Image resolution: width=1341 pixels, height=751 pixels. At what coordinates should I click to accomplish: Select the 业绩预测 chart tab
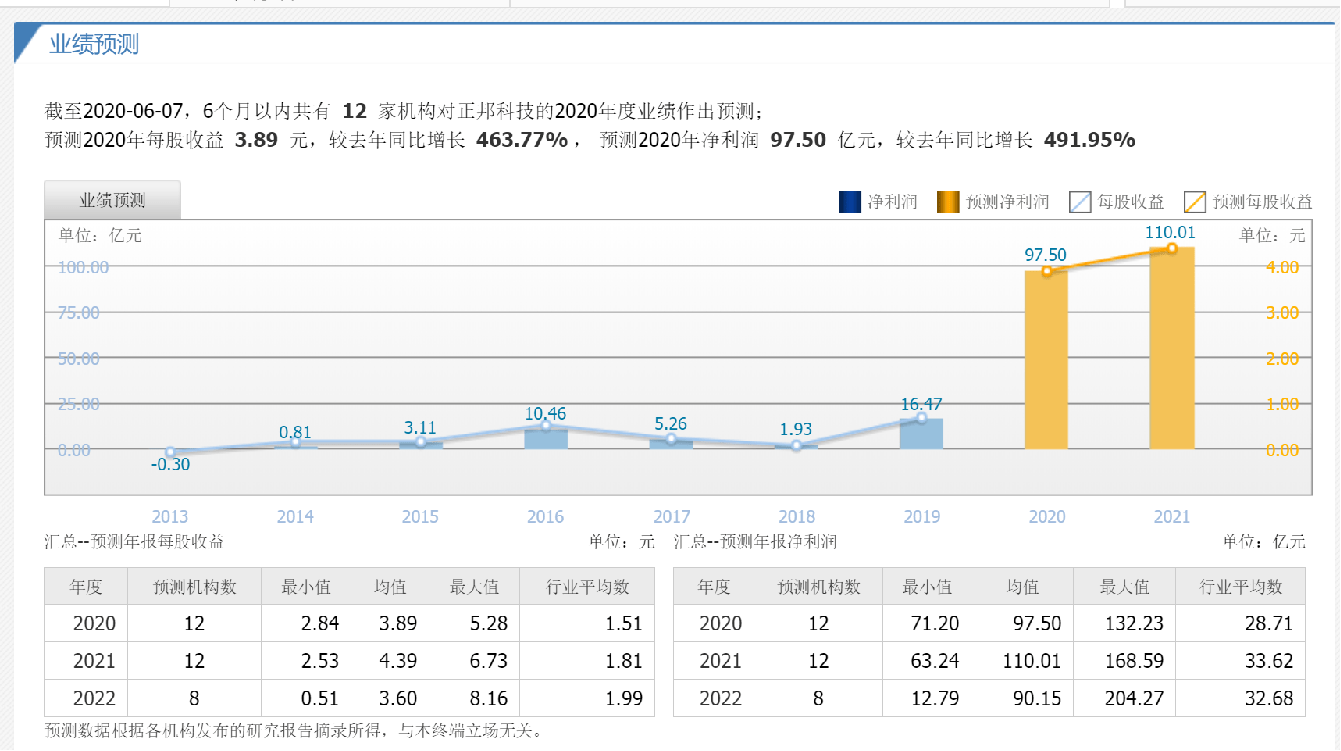coord(112,200)
